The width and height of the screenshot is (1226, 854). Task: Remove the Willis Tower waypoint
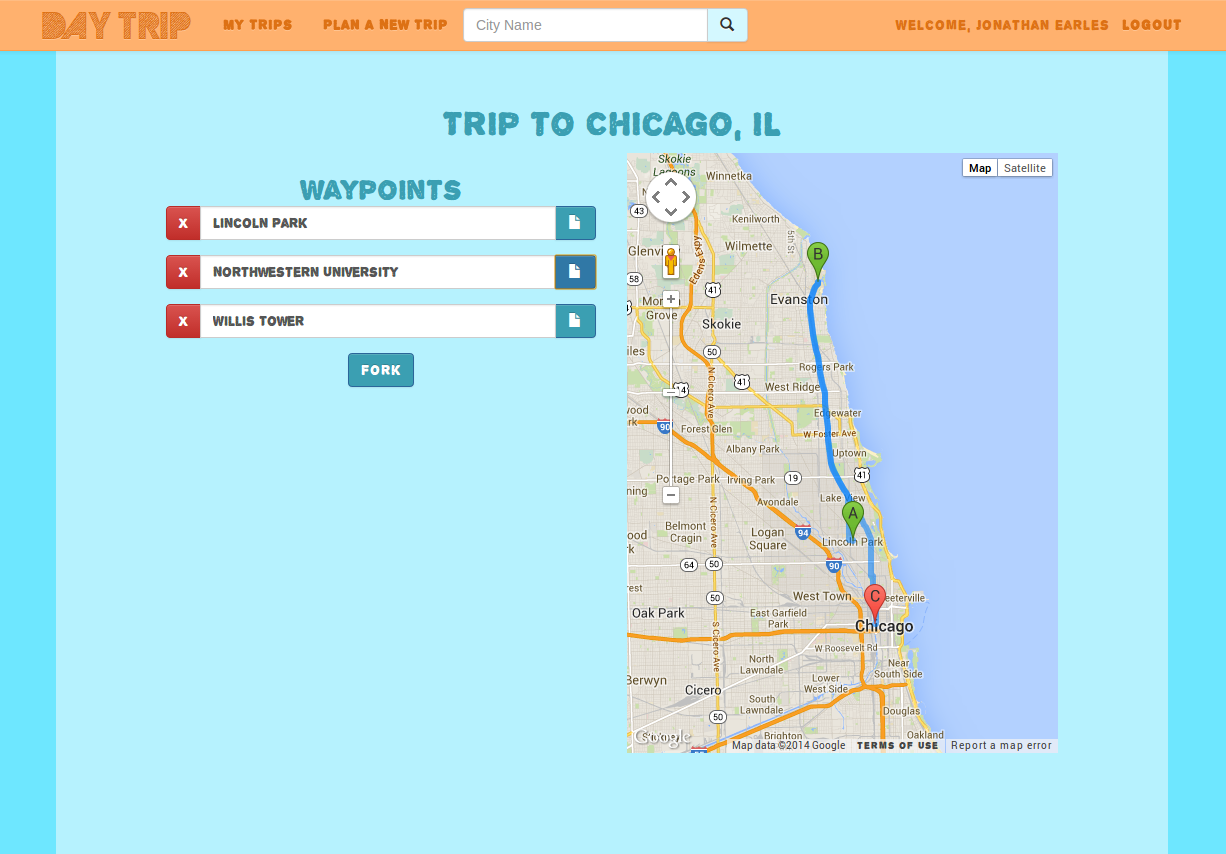(183, 321)
